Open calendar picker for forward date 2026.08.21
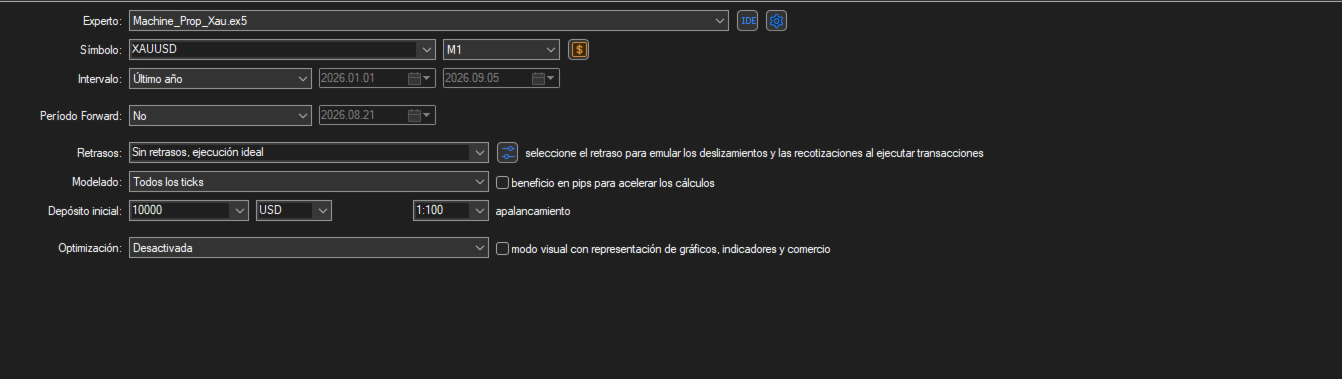Screen dimensions: 1342x379 [x=418, y=116]
